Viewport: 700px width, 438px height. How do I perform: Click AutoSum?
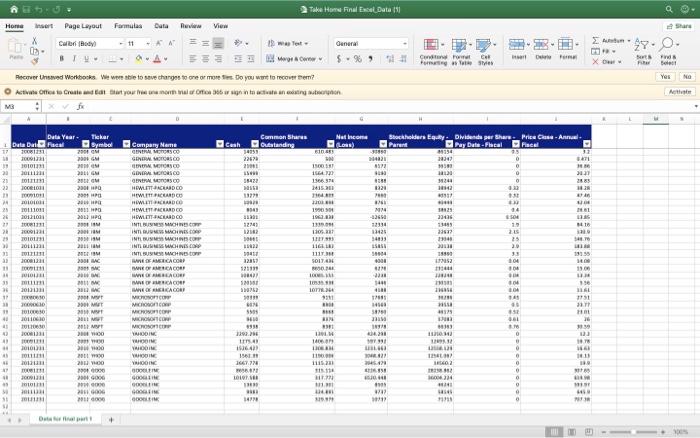[x=611, y=41]
